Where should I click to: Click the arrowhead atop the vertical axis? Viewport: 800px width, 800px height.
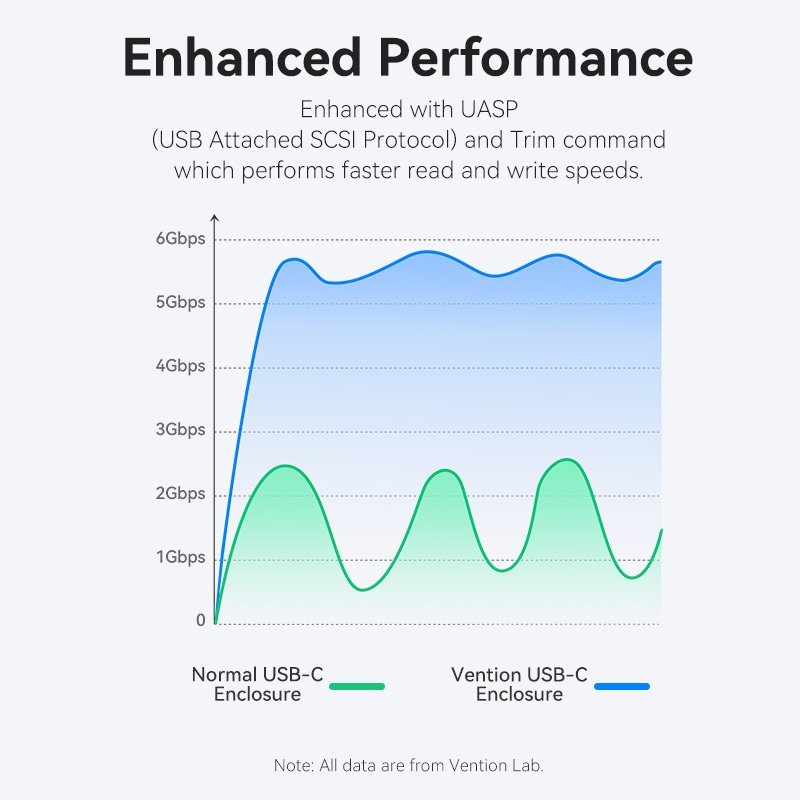(x=214, y=217)
